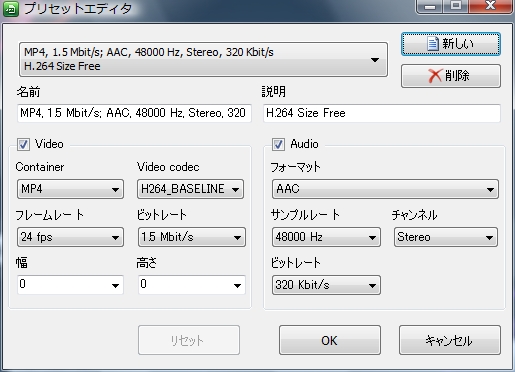The height and width of the screenshot is (372, 515).
Task: Open the 24 fps frame rate dropdown
Action: [70, 237]
